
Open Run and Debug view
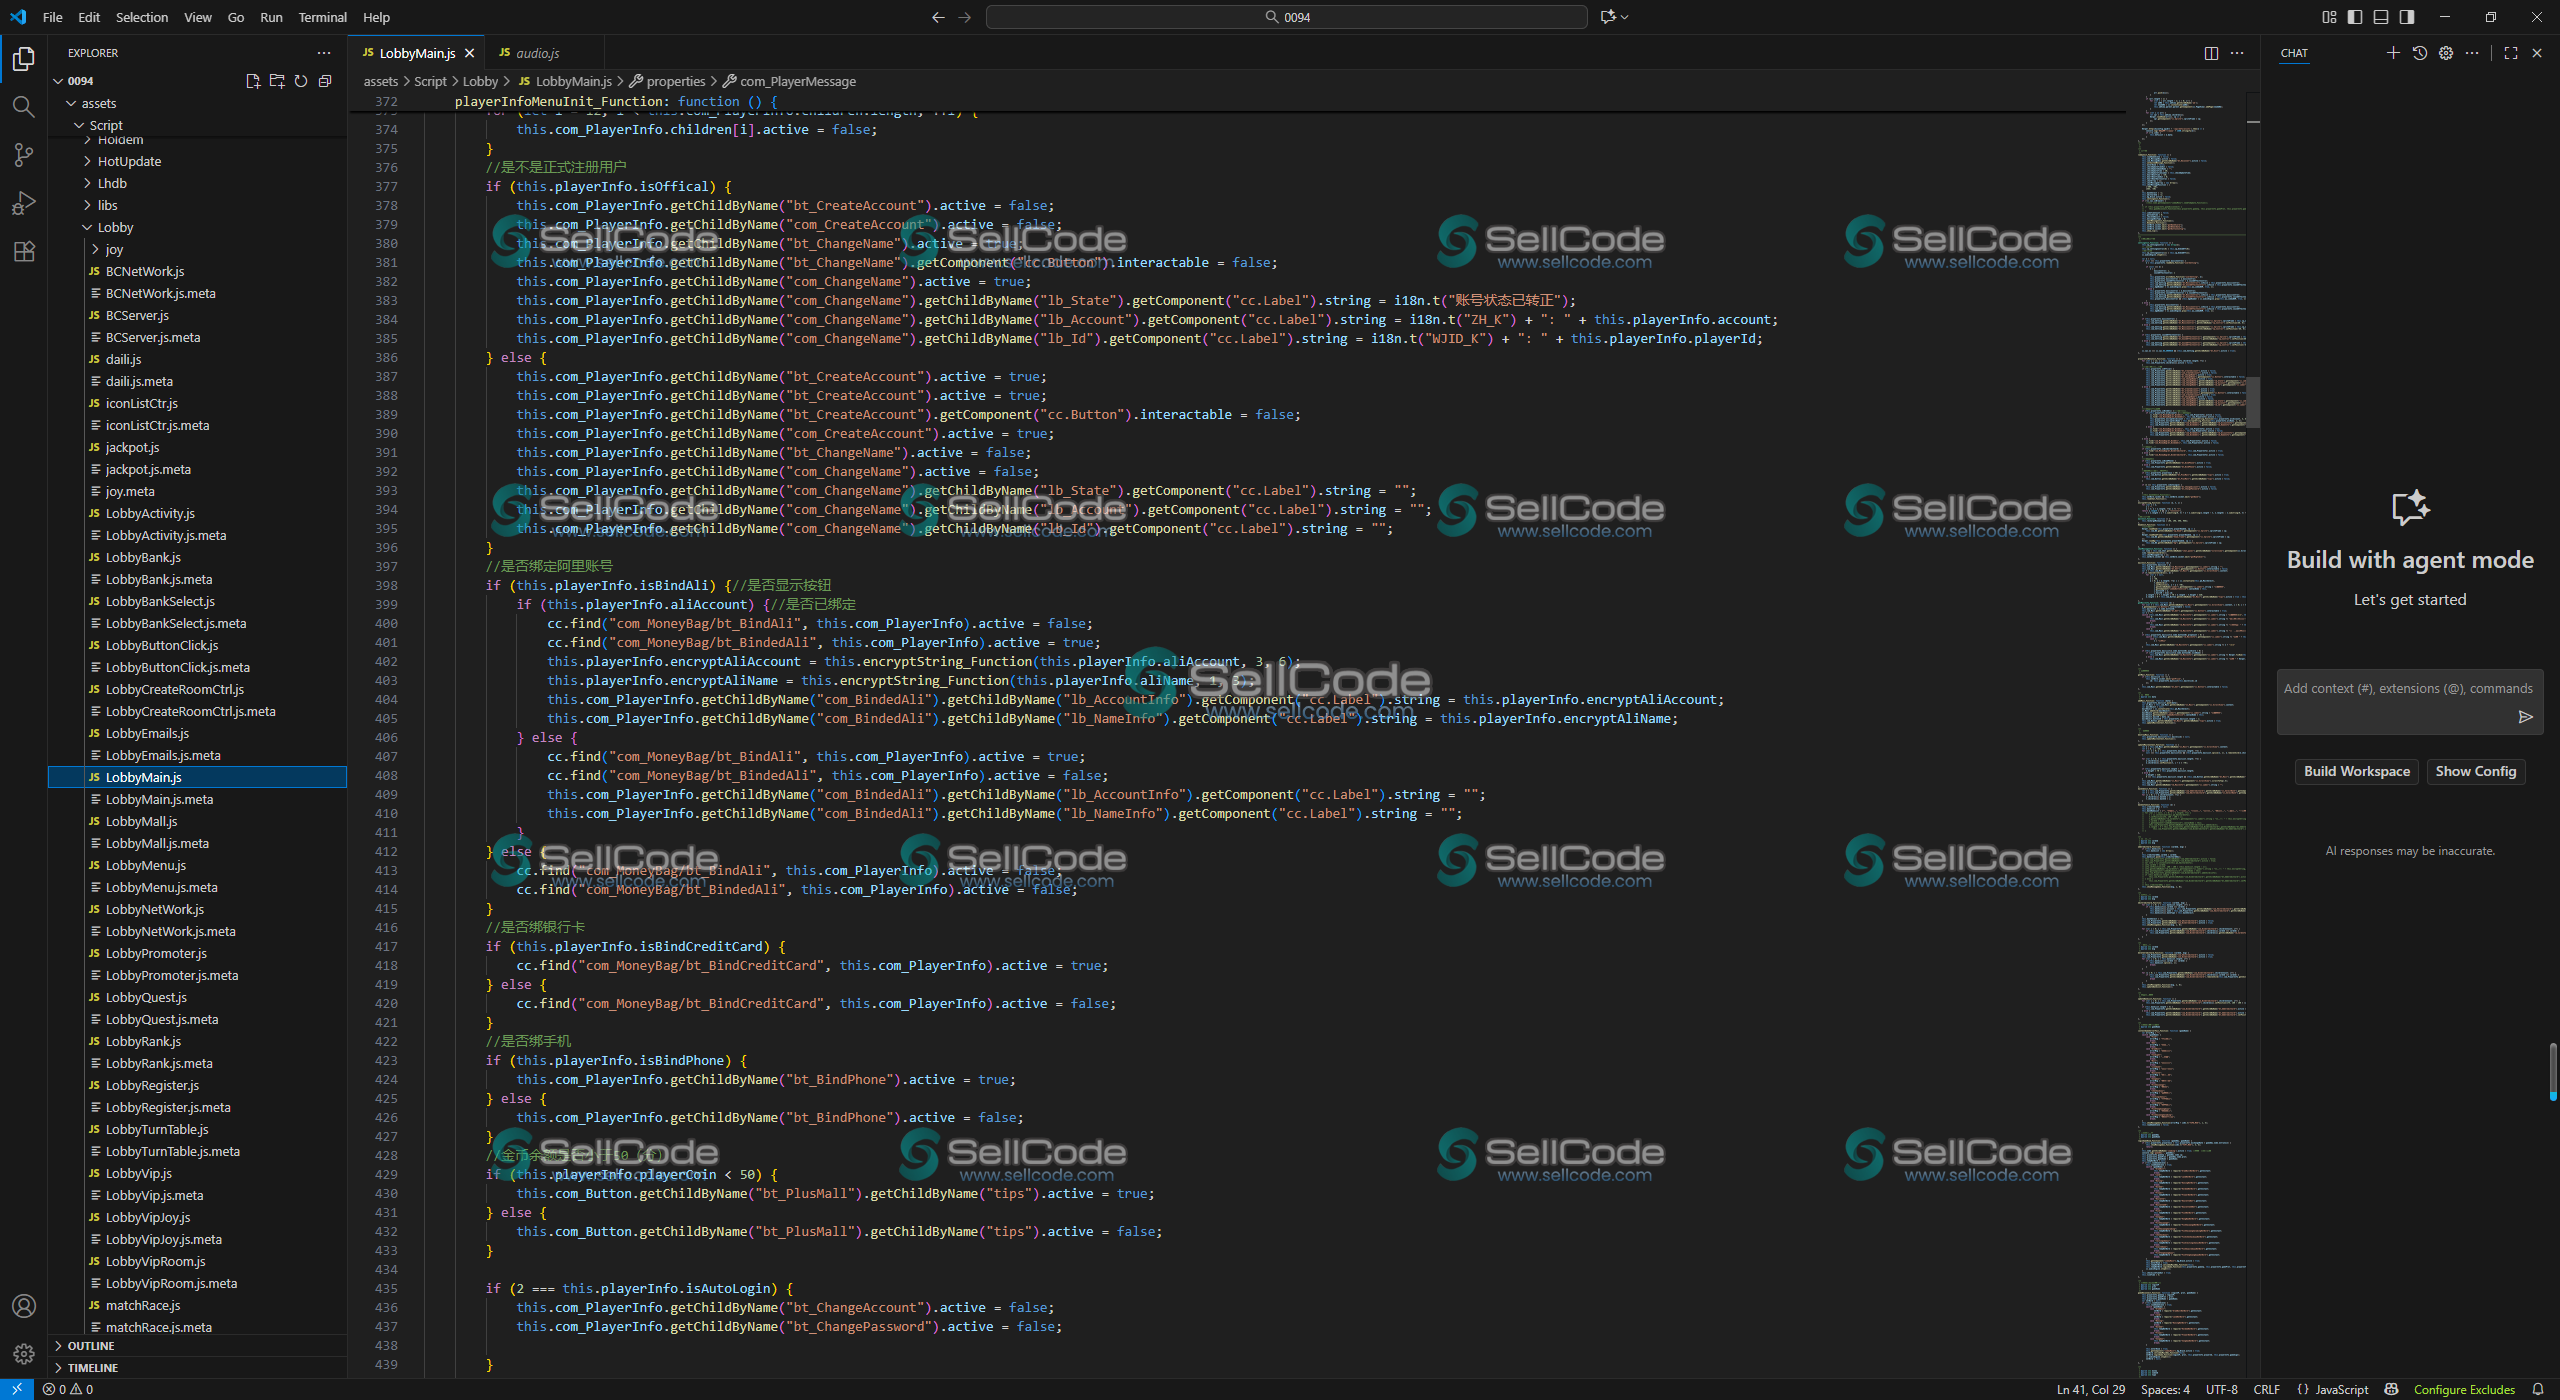point(23,203)
